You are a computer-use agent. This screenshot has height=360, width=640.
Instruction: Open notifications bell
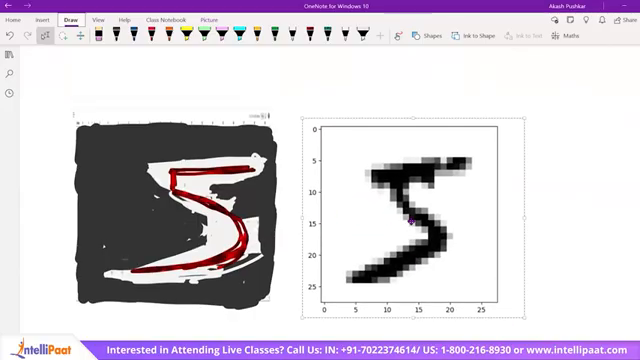602,20
